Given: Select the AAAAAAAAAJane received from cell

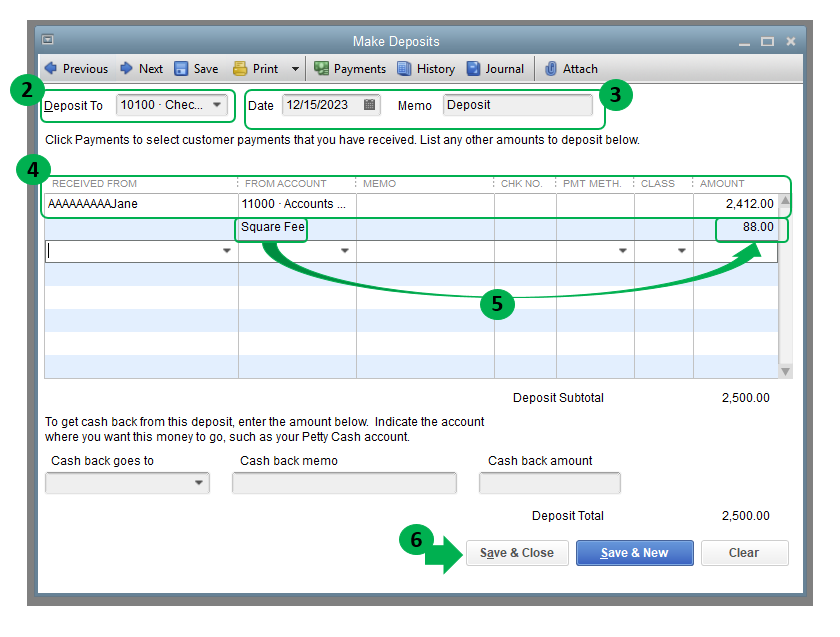Looking at the screenshot, I should (x=141, y=205).
